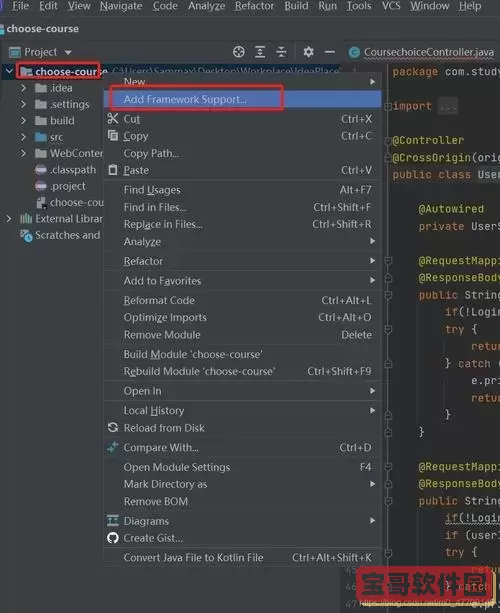Click the Expand All toolbar icon

tap(260, 52)
